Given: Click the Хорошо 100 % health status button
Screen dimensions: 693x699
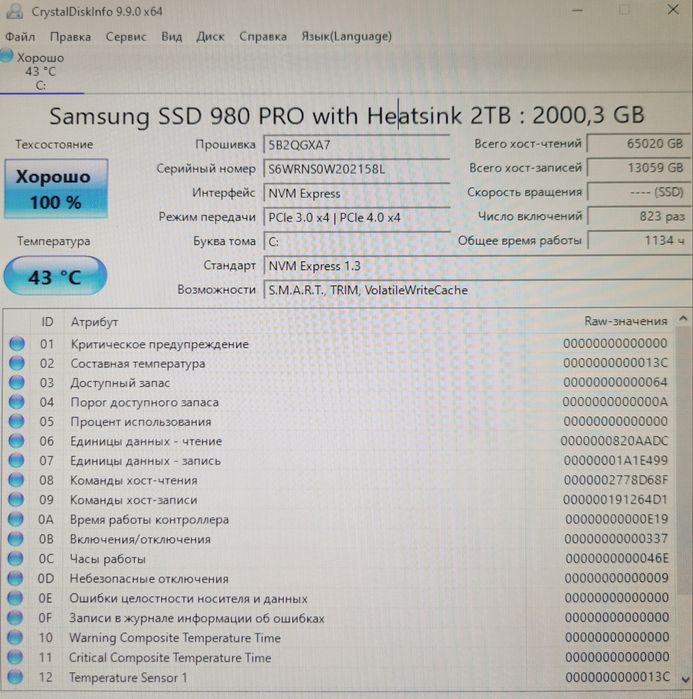Looking at the screenshot, I should [x=56, y=189].
